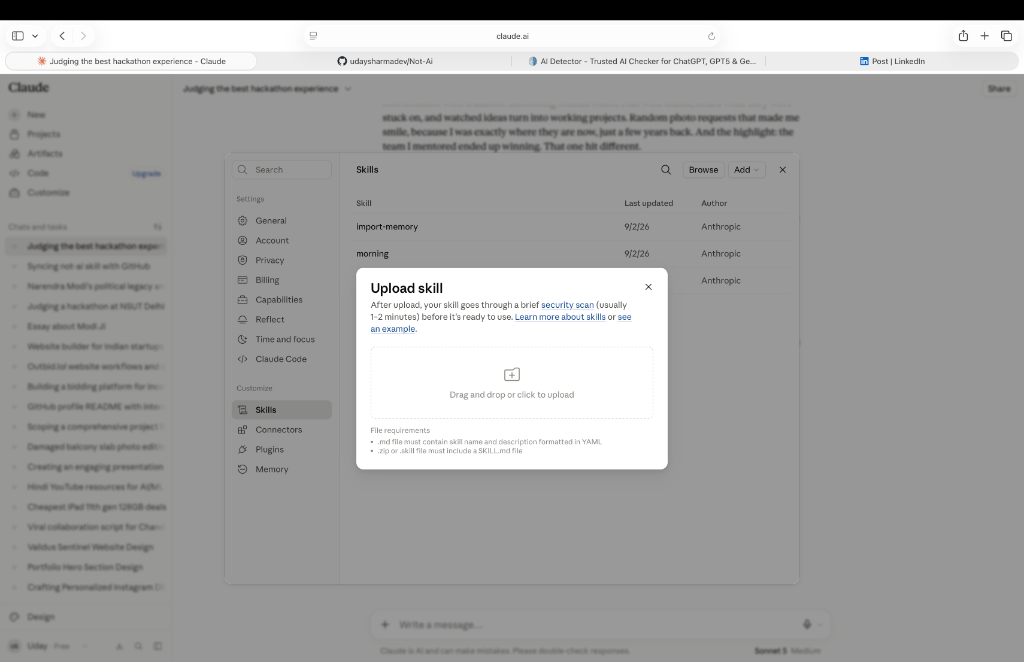Open Reflect settings
The width and height of the screenshot is (1024, 662).
click(x=282, y=319)
